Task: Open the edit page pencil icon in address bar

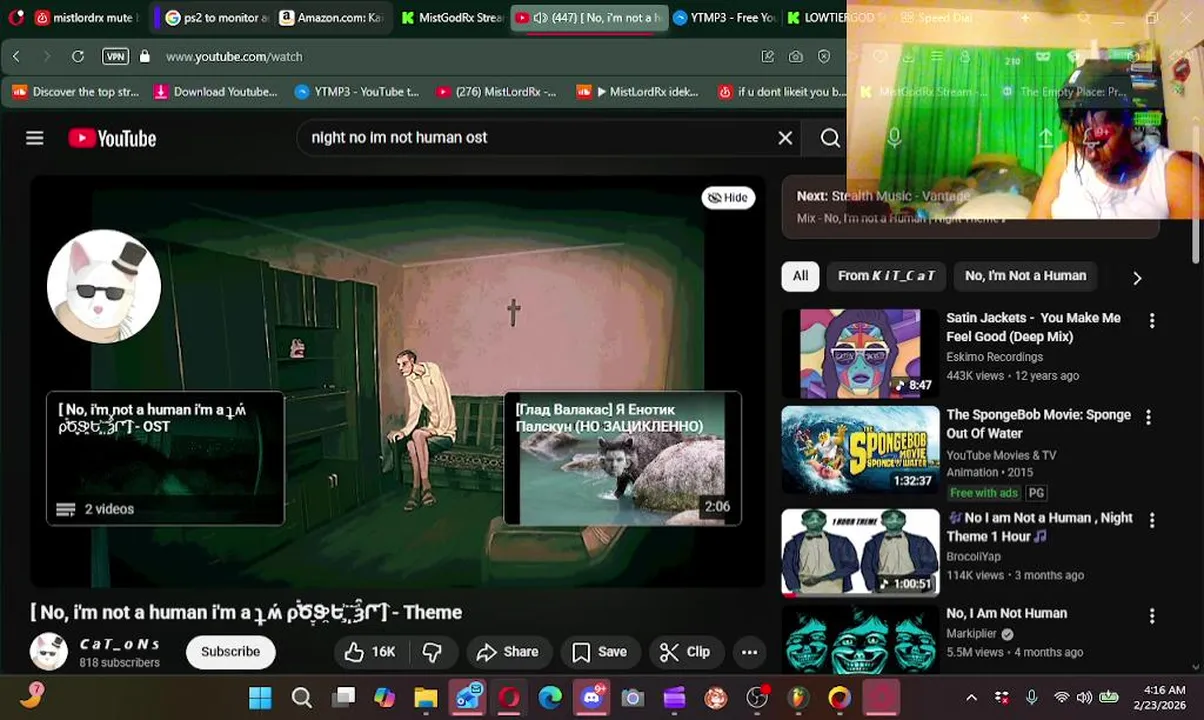Action: coord(767,57)
